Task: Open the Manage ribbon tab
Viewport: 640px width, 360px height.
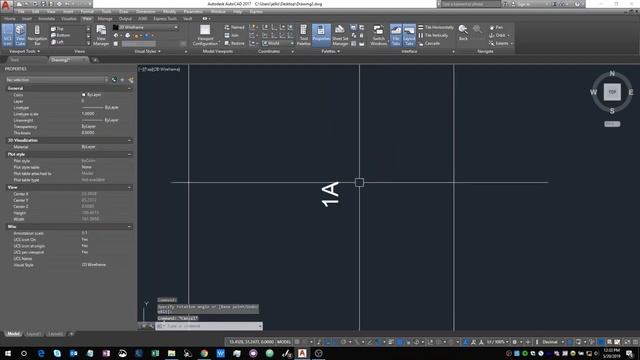Action: (x=105, y=19)
